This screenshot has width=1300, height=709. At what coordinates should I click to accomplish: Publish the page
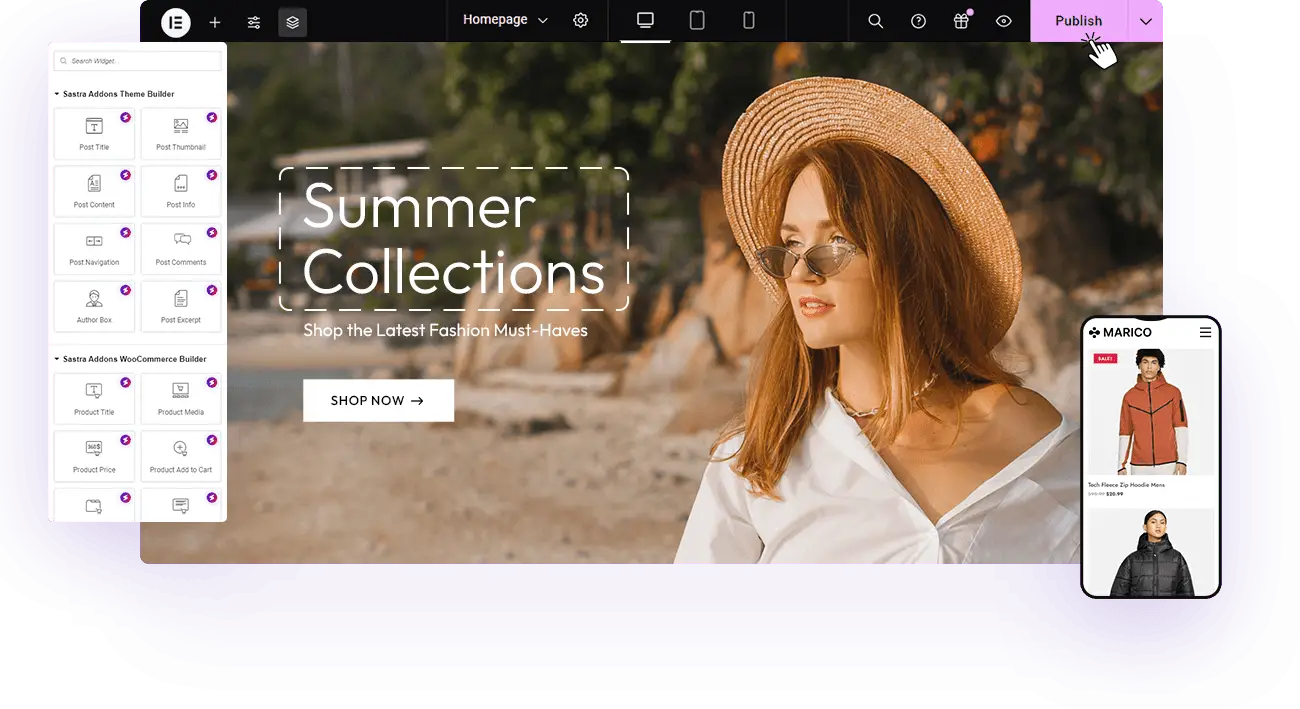click(x=1078, y=20)
